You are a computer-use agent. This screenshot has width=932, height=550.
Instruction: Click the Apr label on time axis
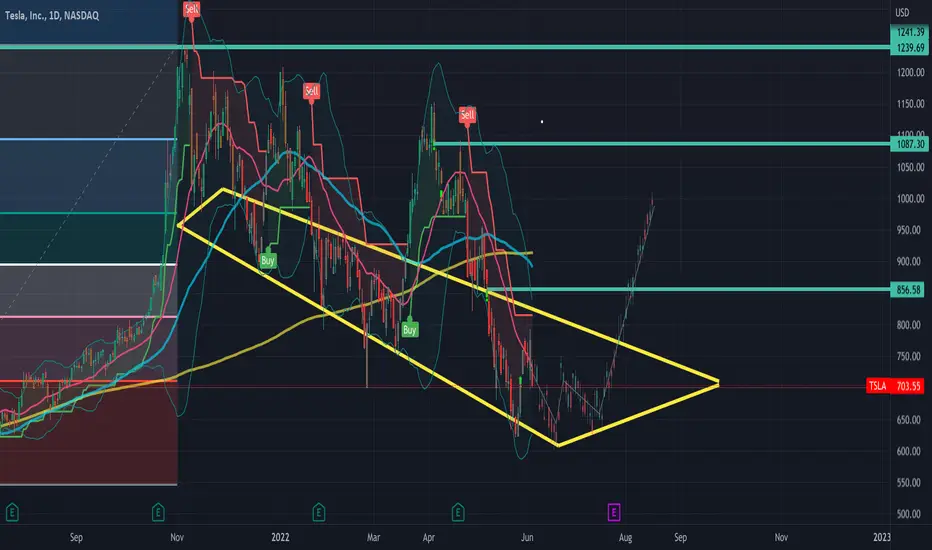(x=429, y=538)
